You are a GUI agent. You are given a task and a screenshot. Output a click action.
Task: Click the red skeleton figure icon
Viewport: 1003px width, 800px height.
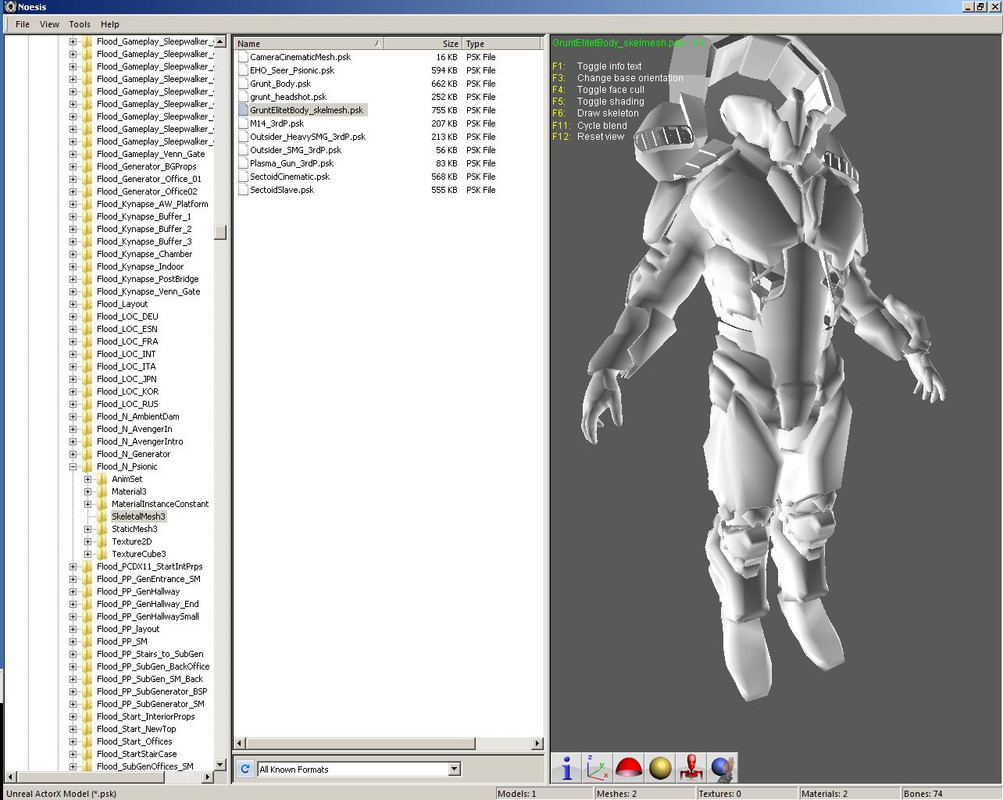(x=691, y=768)
